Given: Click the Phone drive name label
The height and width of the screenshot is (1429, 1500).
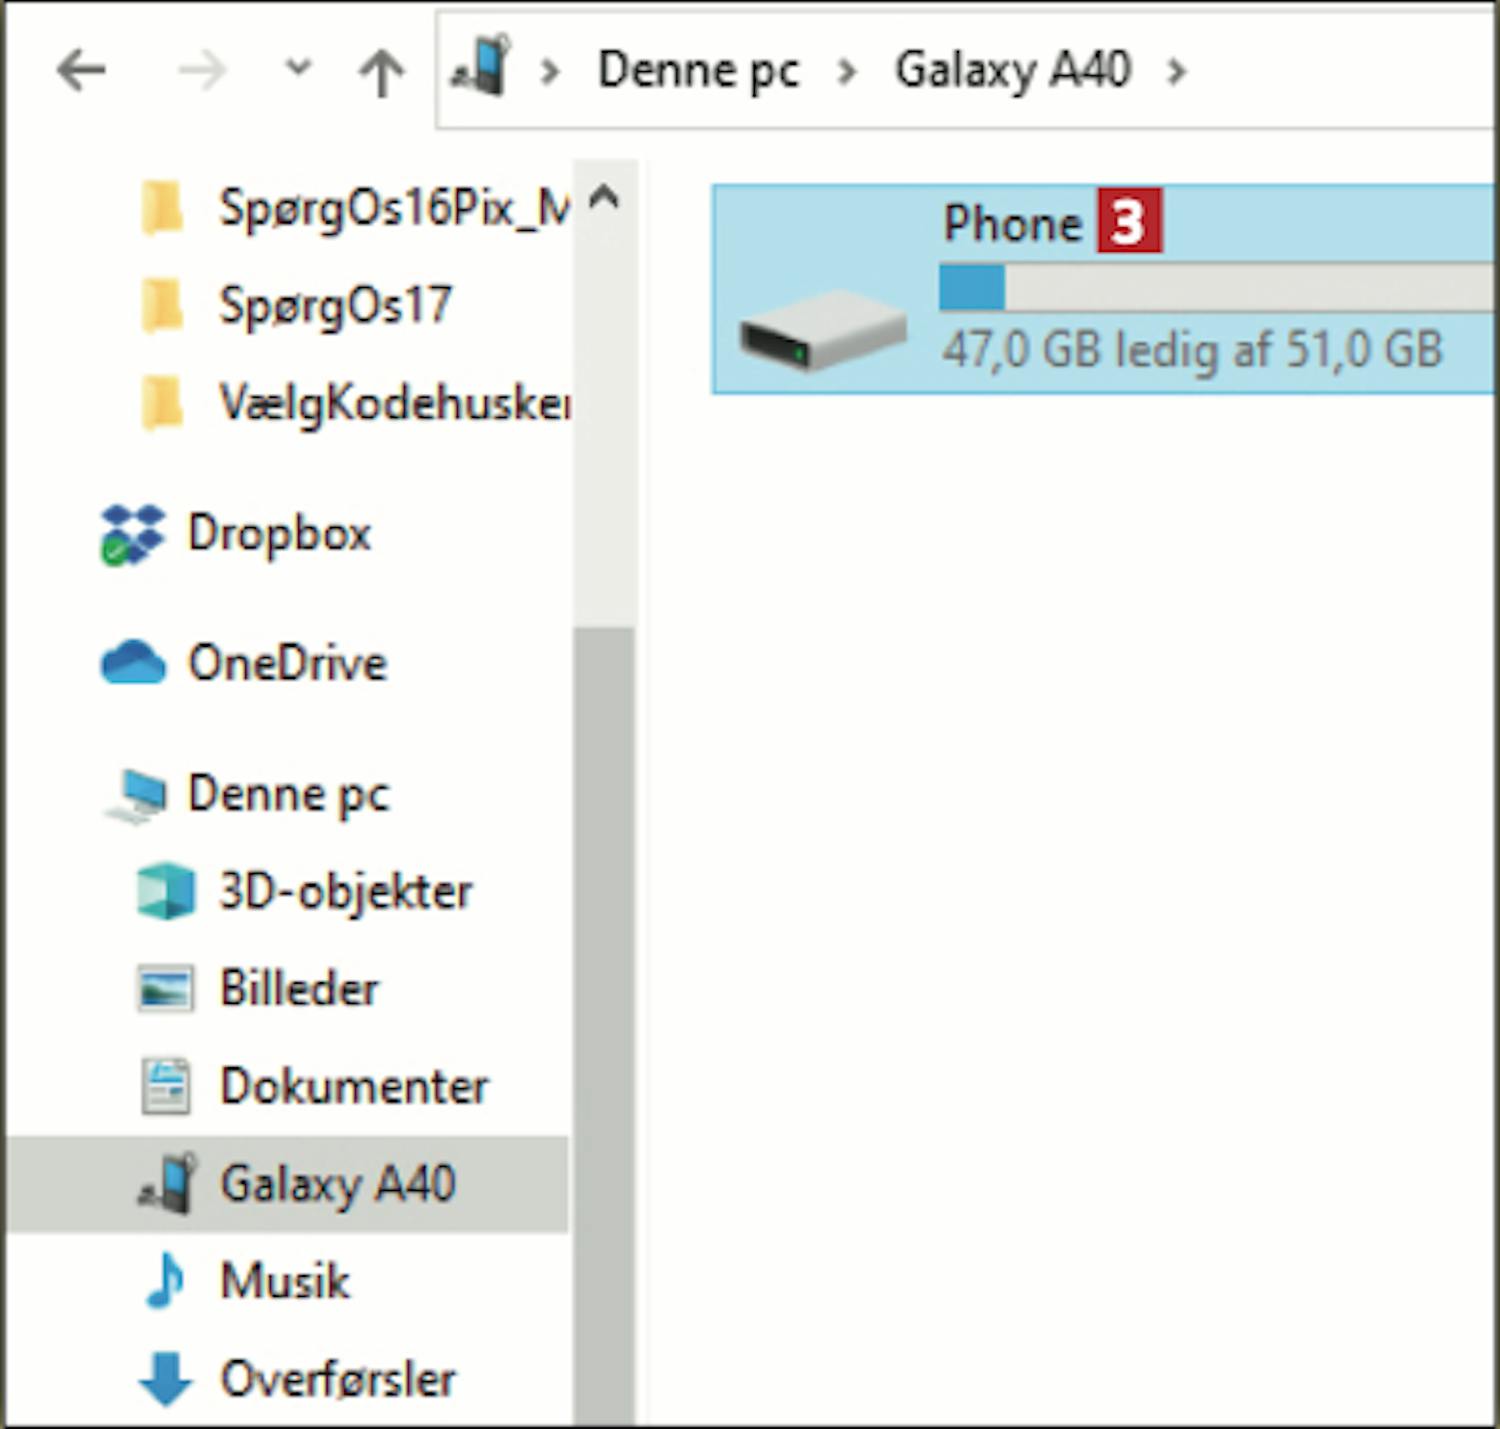Looking at the screenshot, I should coord(1012,223).
